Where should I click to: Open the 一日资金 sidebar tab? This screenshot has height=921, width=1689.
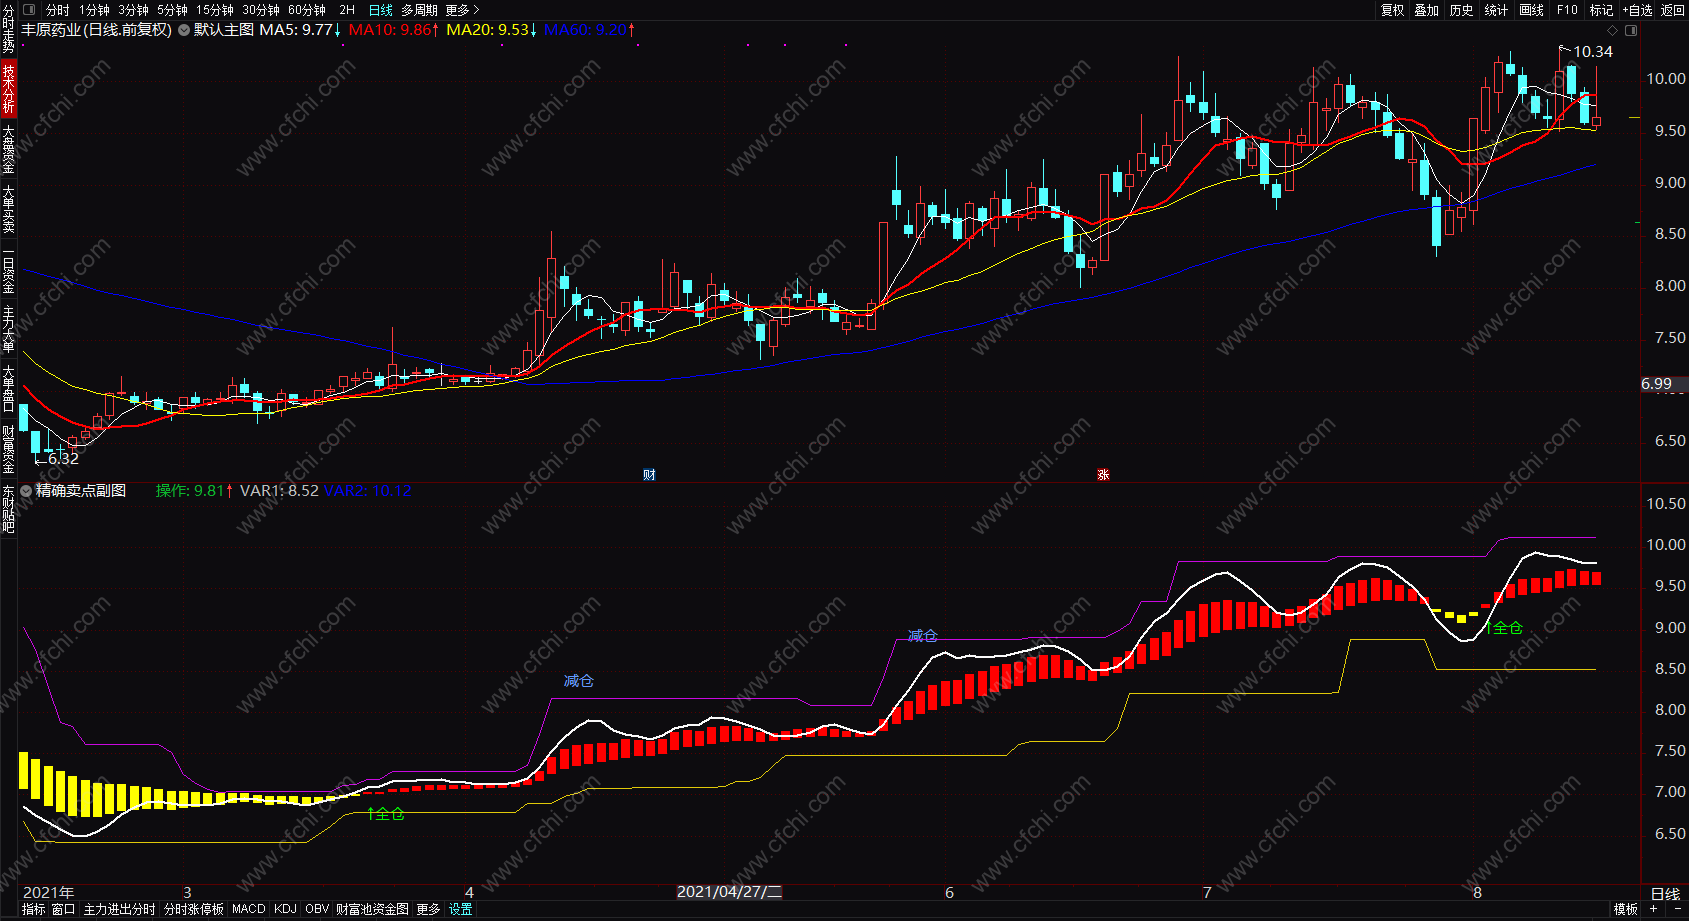pyautogui.click(x=8, y=272)
